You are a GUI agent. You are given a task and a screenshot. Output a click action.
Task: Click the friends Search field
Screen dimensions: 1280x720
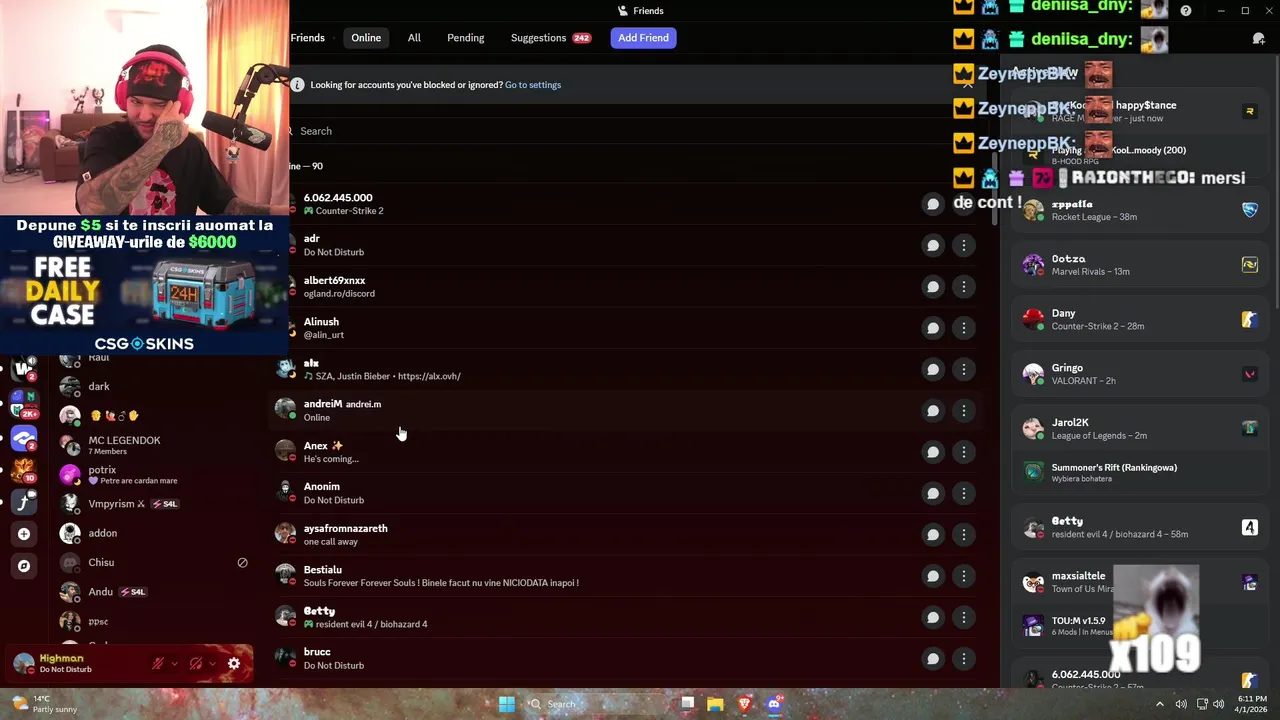[x=630, y=131]
